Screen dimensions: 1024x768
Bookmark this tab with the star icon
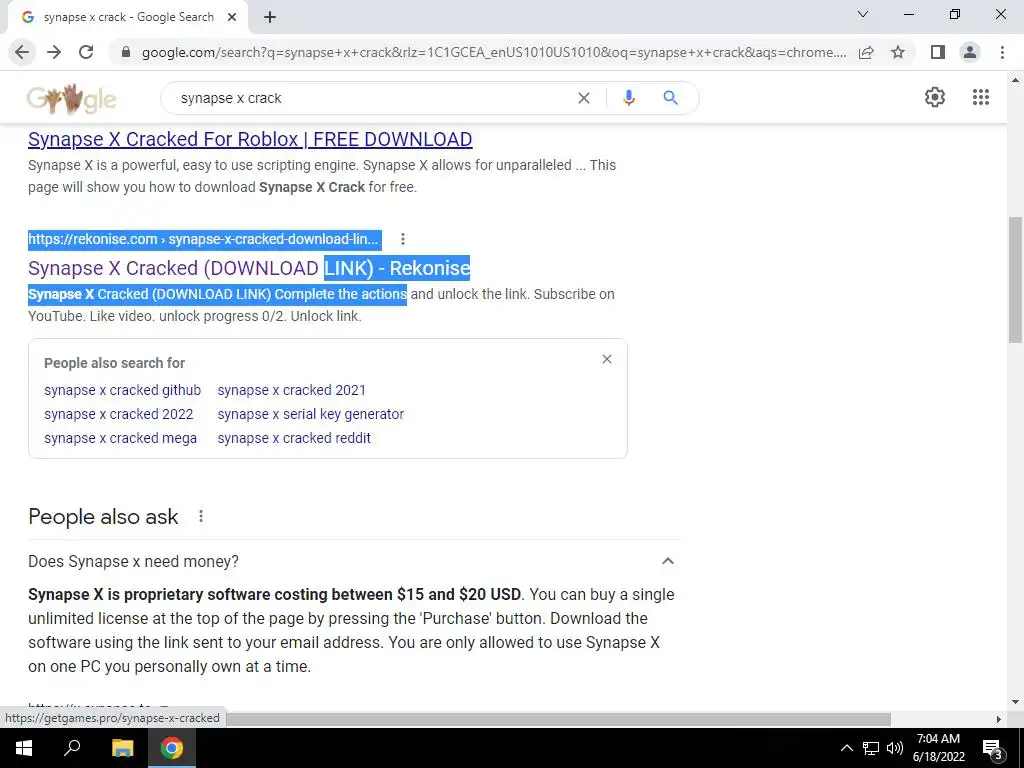tap(898, 52)
